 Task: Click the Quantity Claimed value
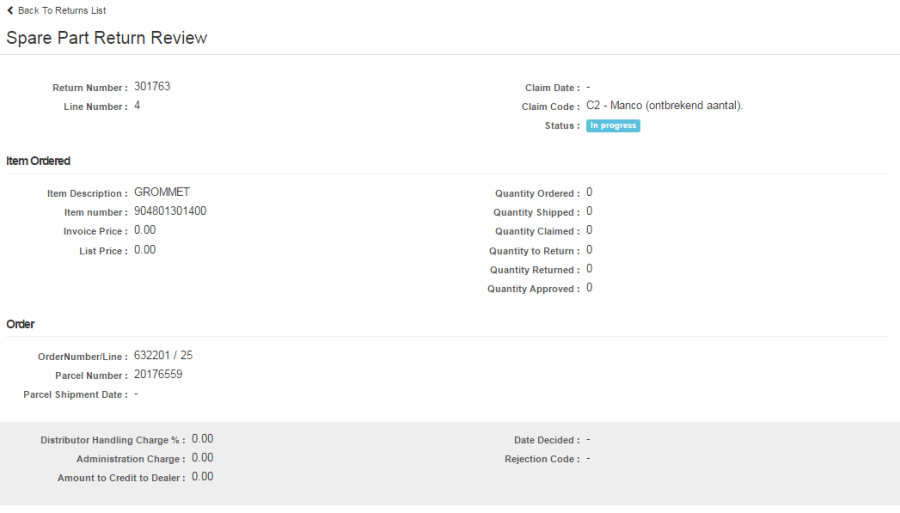point(589,230)
